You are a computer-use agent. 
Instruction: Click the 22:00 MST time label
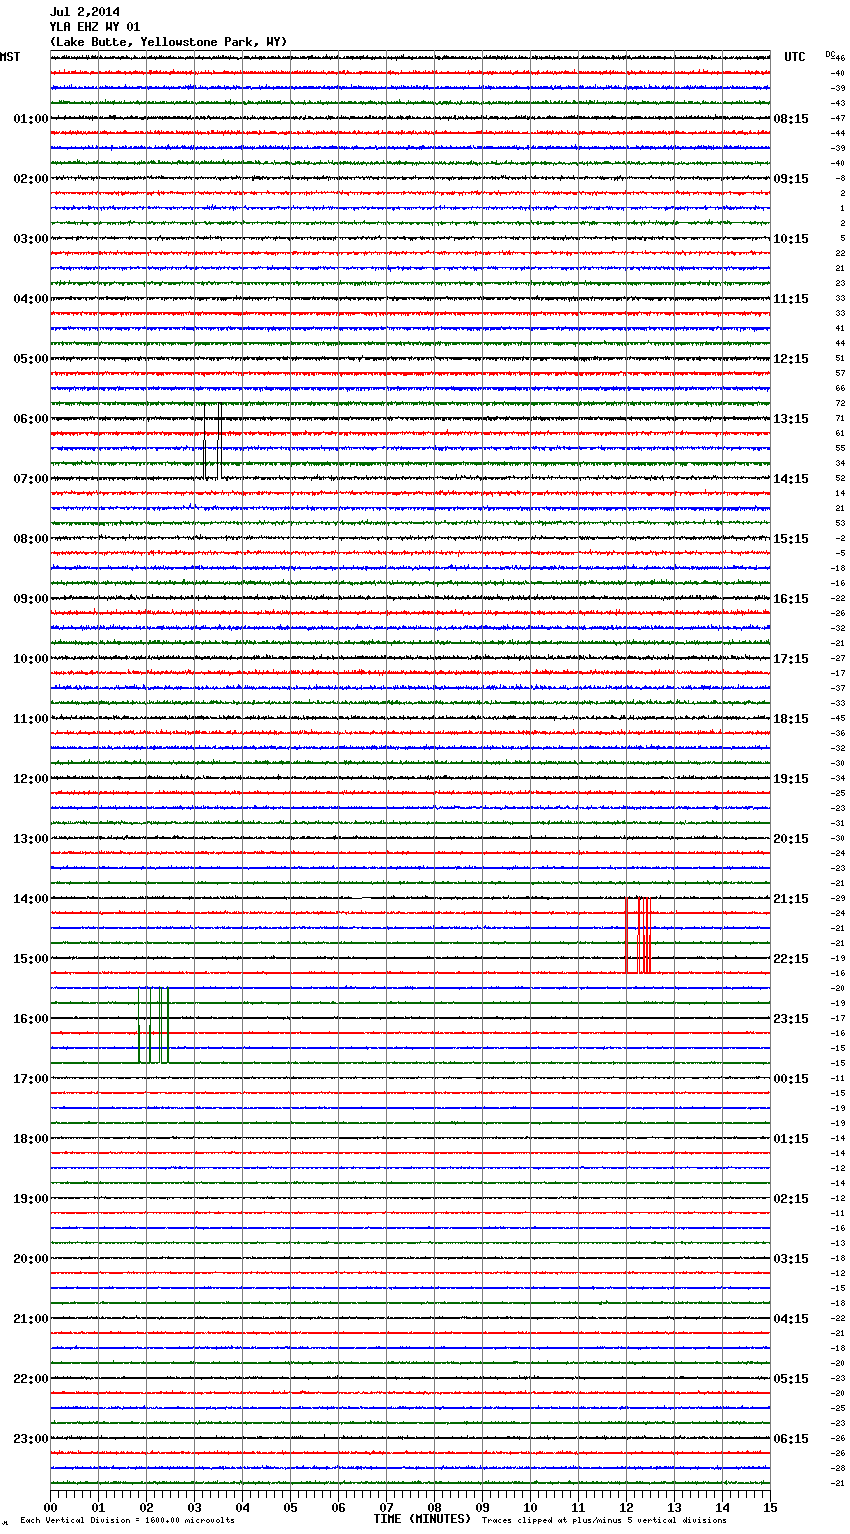point(31,1379)
